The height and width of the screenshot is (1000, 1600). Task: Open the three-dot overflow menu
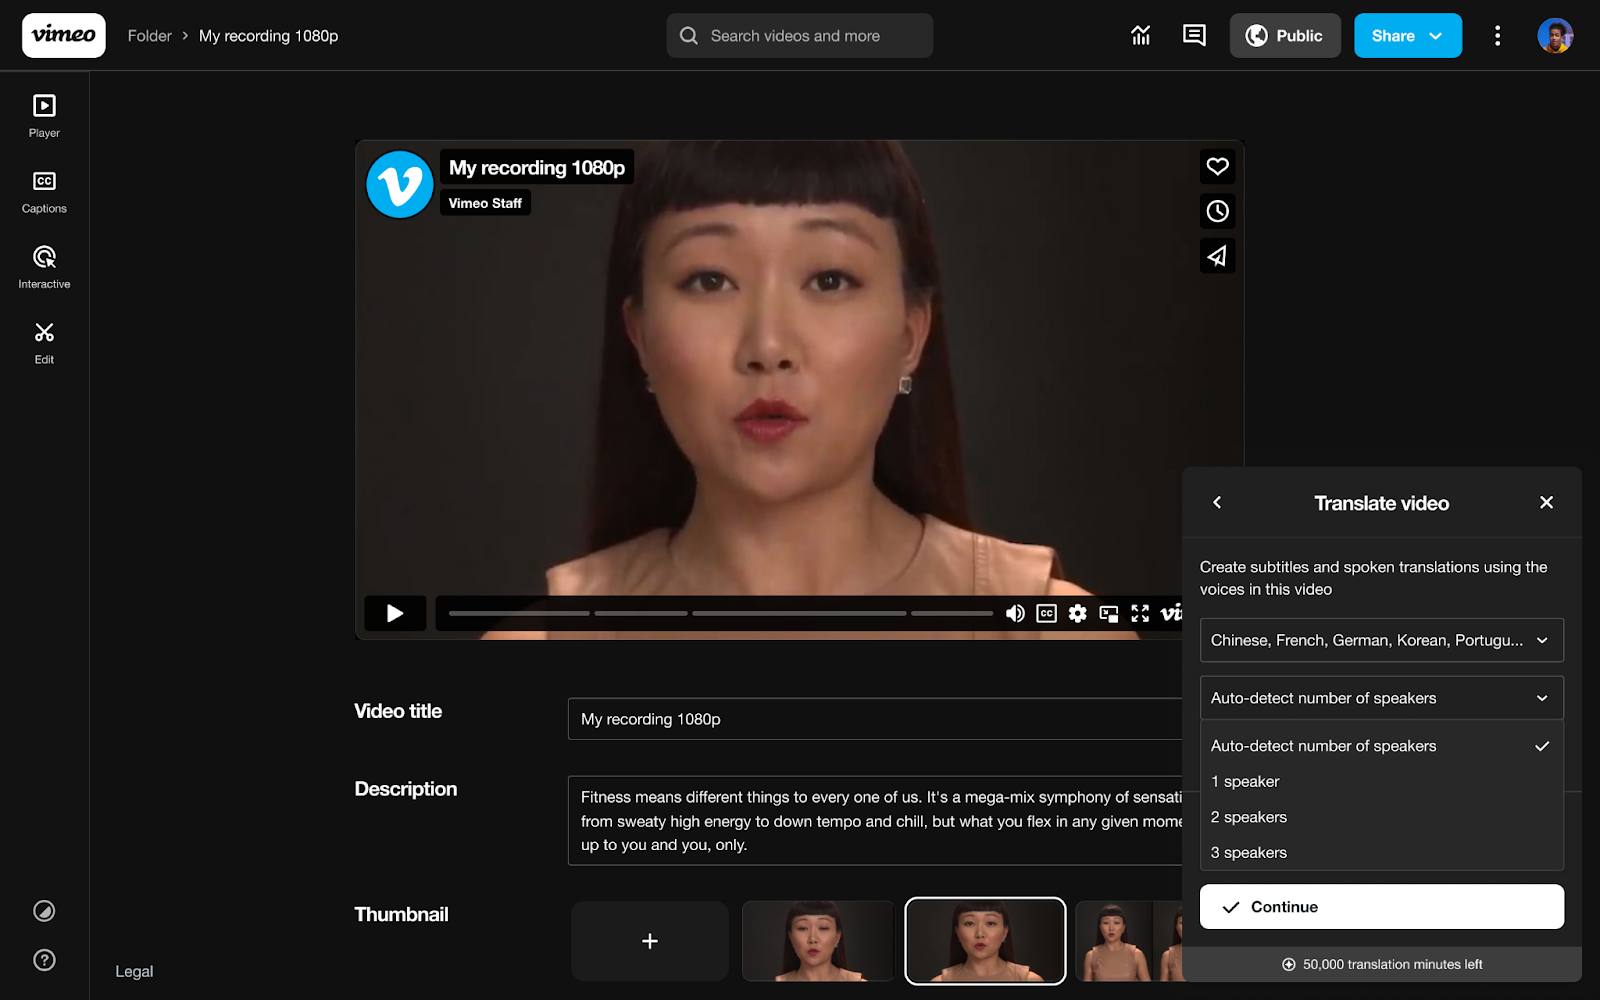pyautogui.click(x=1497, y=35)
